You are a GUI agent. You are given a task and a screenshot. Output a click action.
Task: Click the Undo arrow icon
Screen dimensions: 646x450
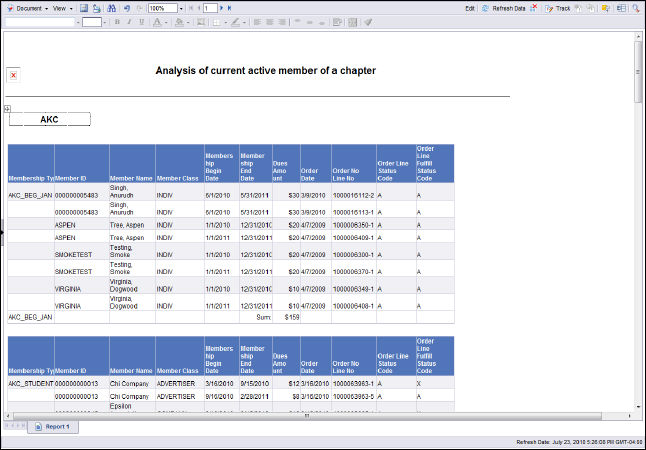[126, 7]
